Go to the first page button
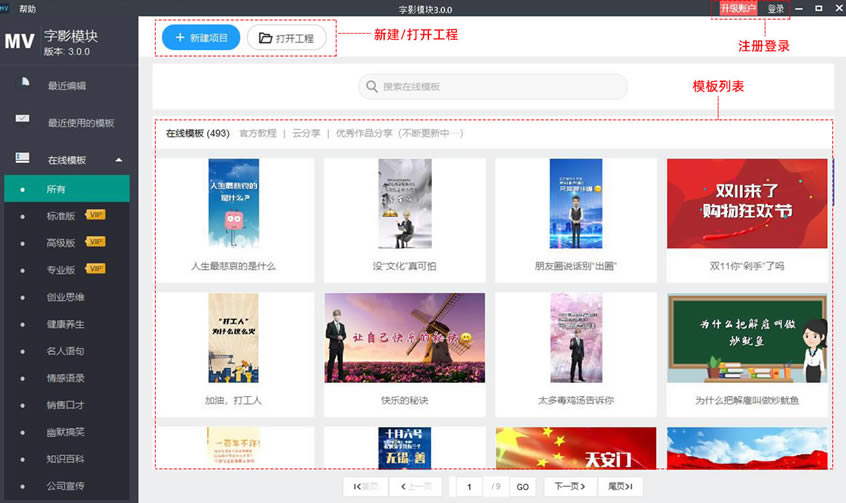This screenshot has height=503, width=846. [366, 486]
